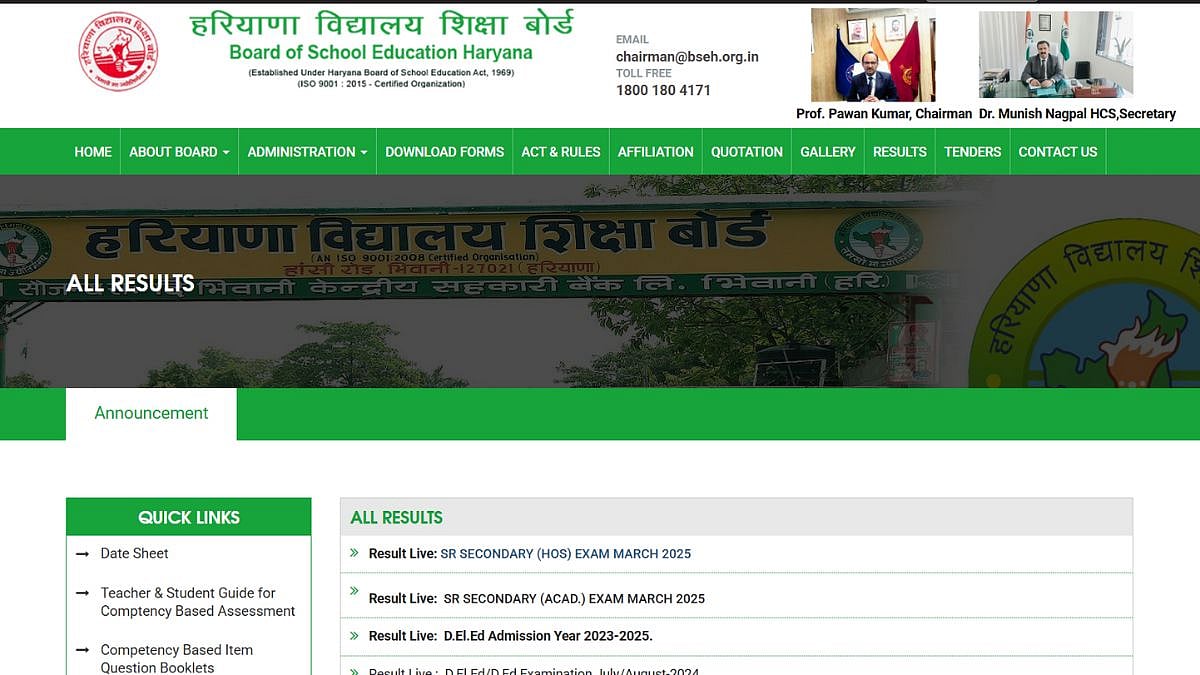Click the arrow icon beside Teacher & Student Guide
The width and height of the screenshot is (1200, 675).
[x=82, y=593]
